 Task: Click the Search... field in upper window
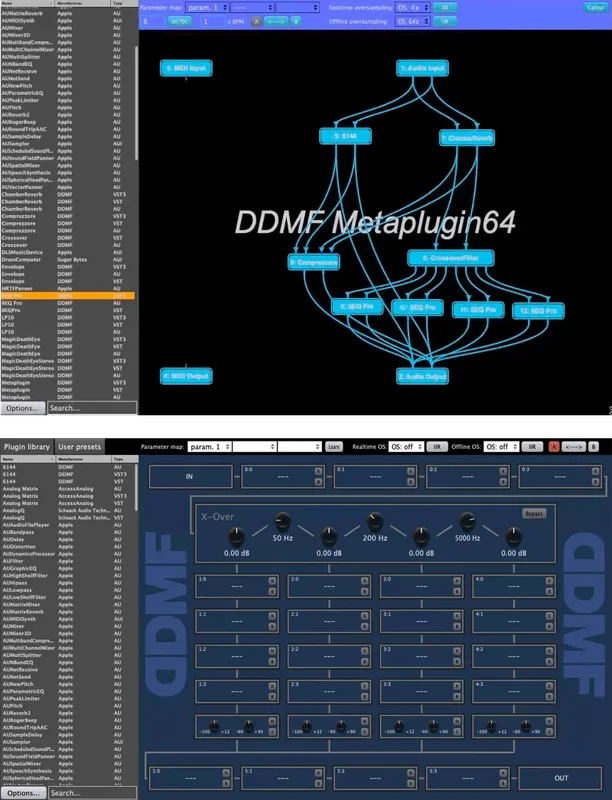pyautogui.click(x=92, y=408)
